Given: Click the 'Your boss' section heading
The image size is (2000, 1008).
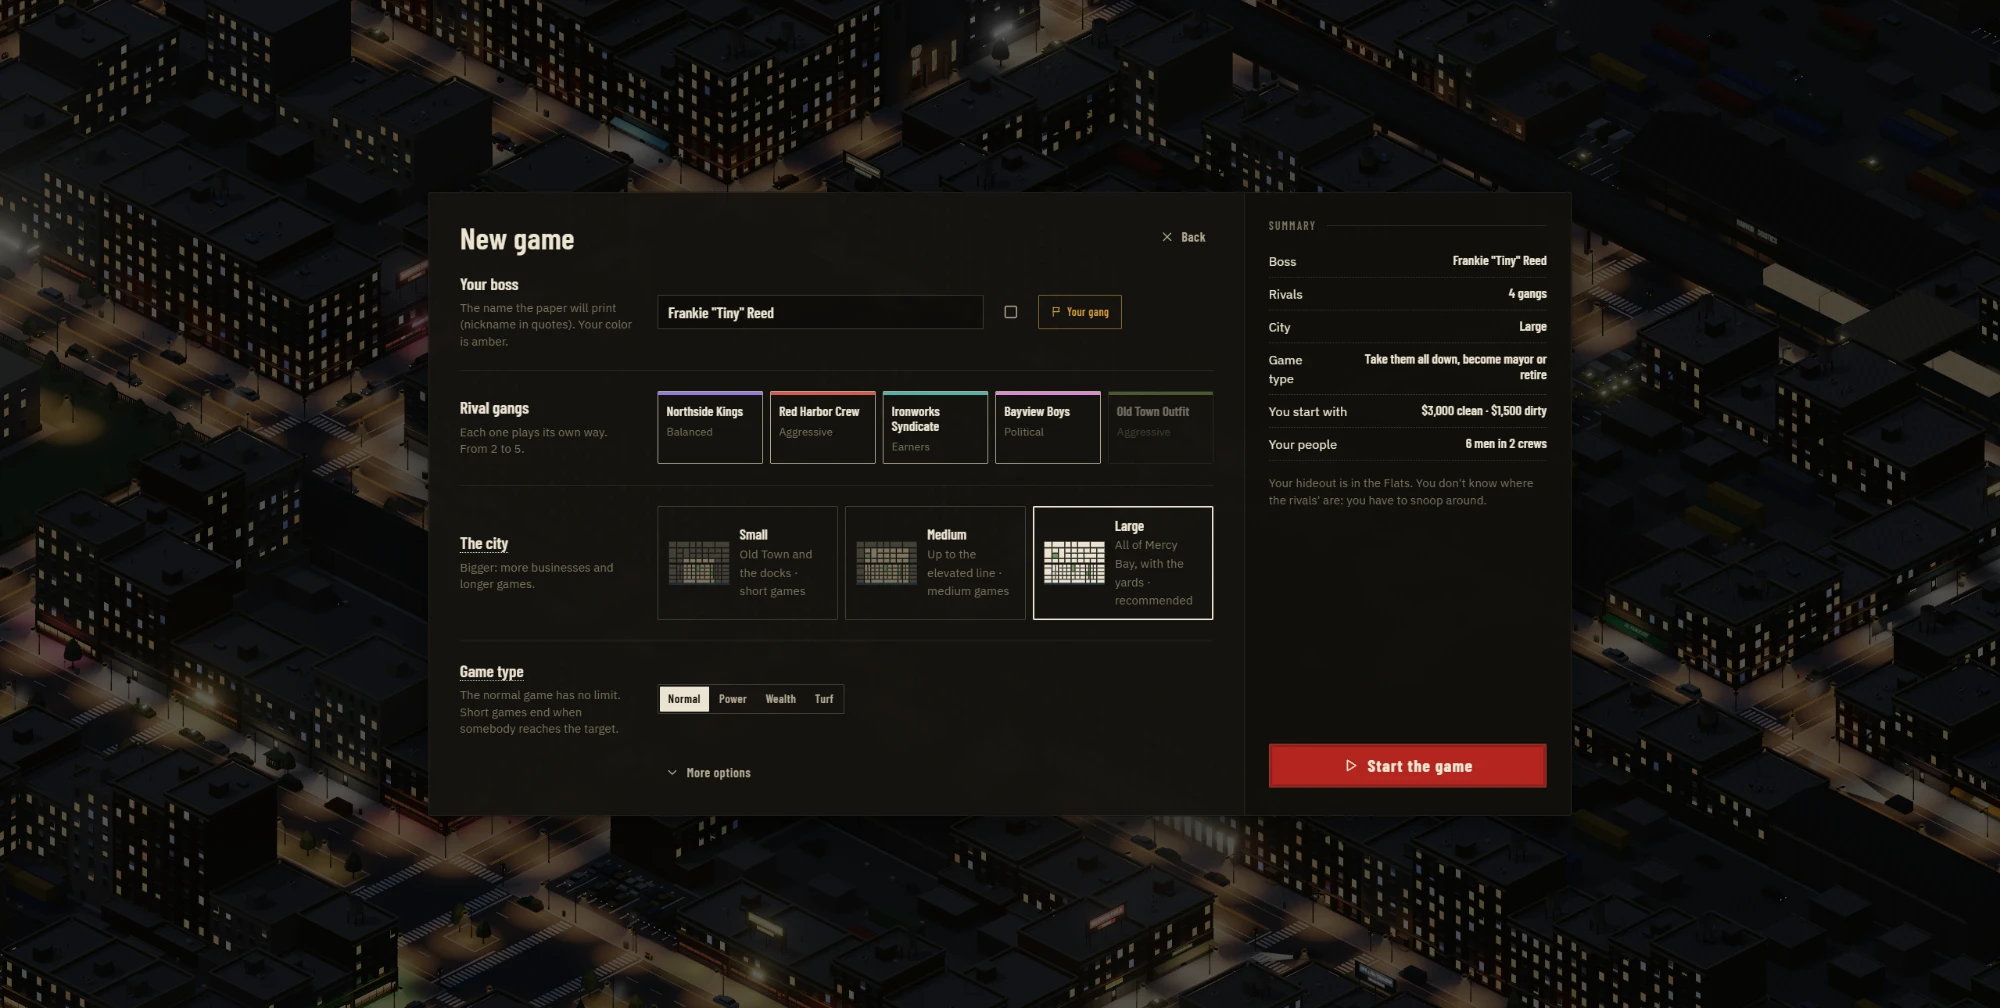Looking at the screenshot, I should 489,285.
